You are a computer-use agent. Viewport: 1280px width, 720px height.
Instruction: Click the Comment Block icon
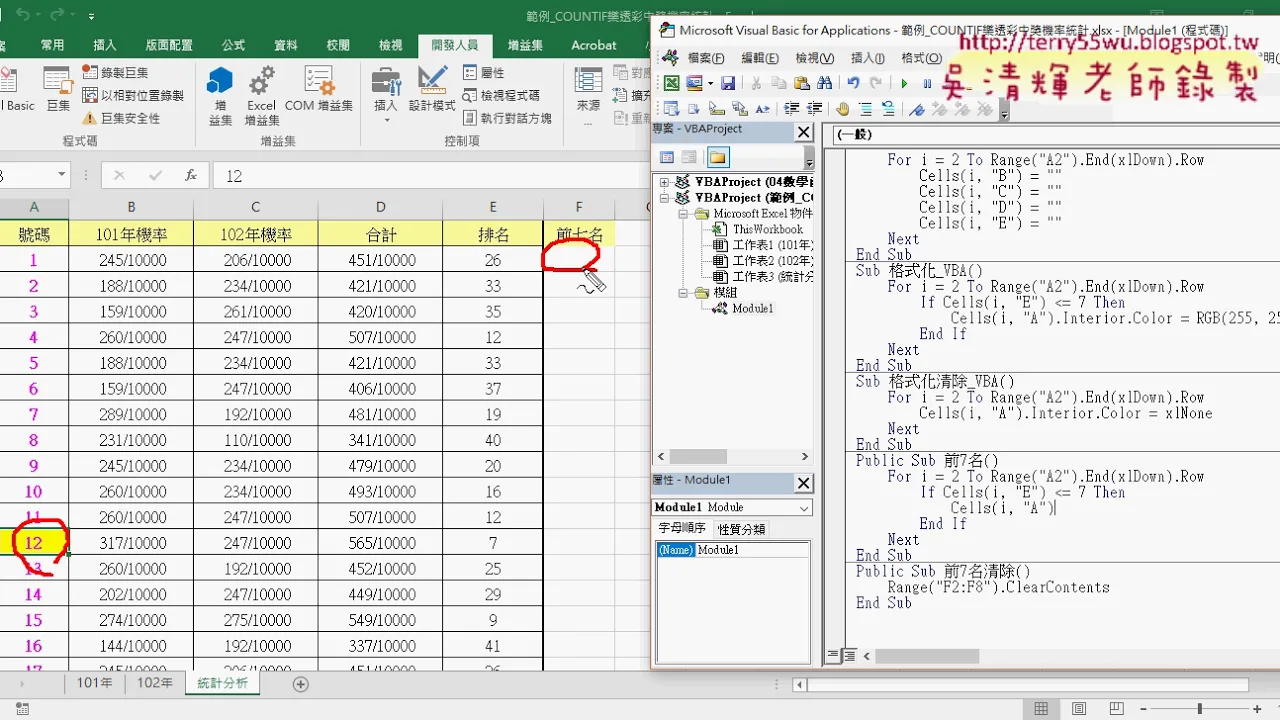click(865, 108)
